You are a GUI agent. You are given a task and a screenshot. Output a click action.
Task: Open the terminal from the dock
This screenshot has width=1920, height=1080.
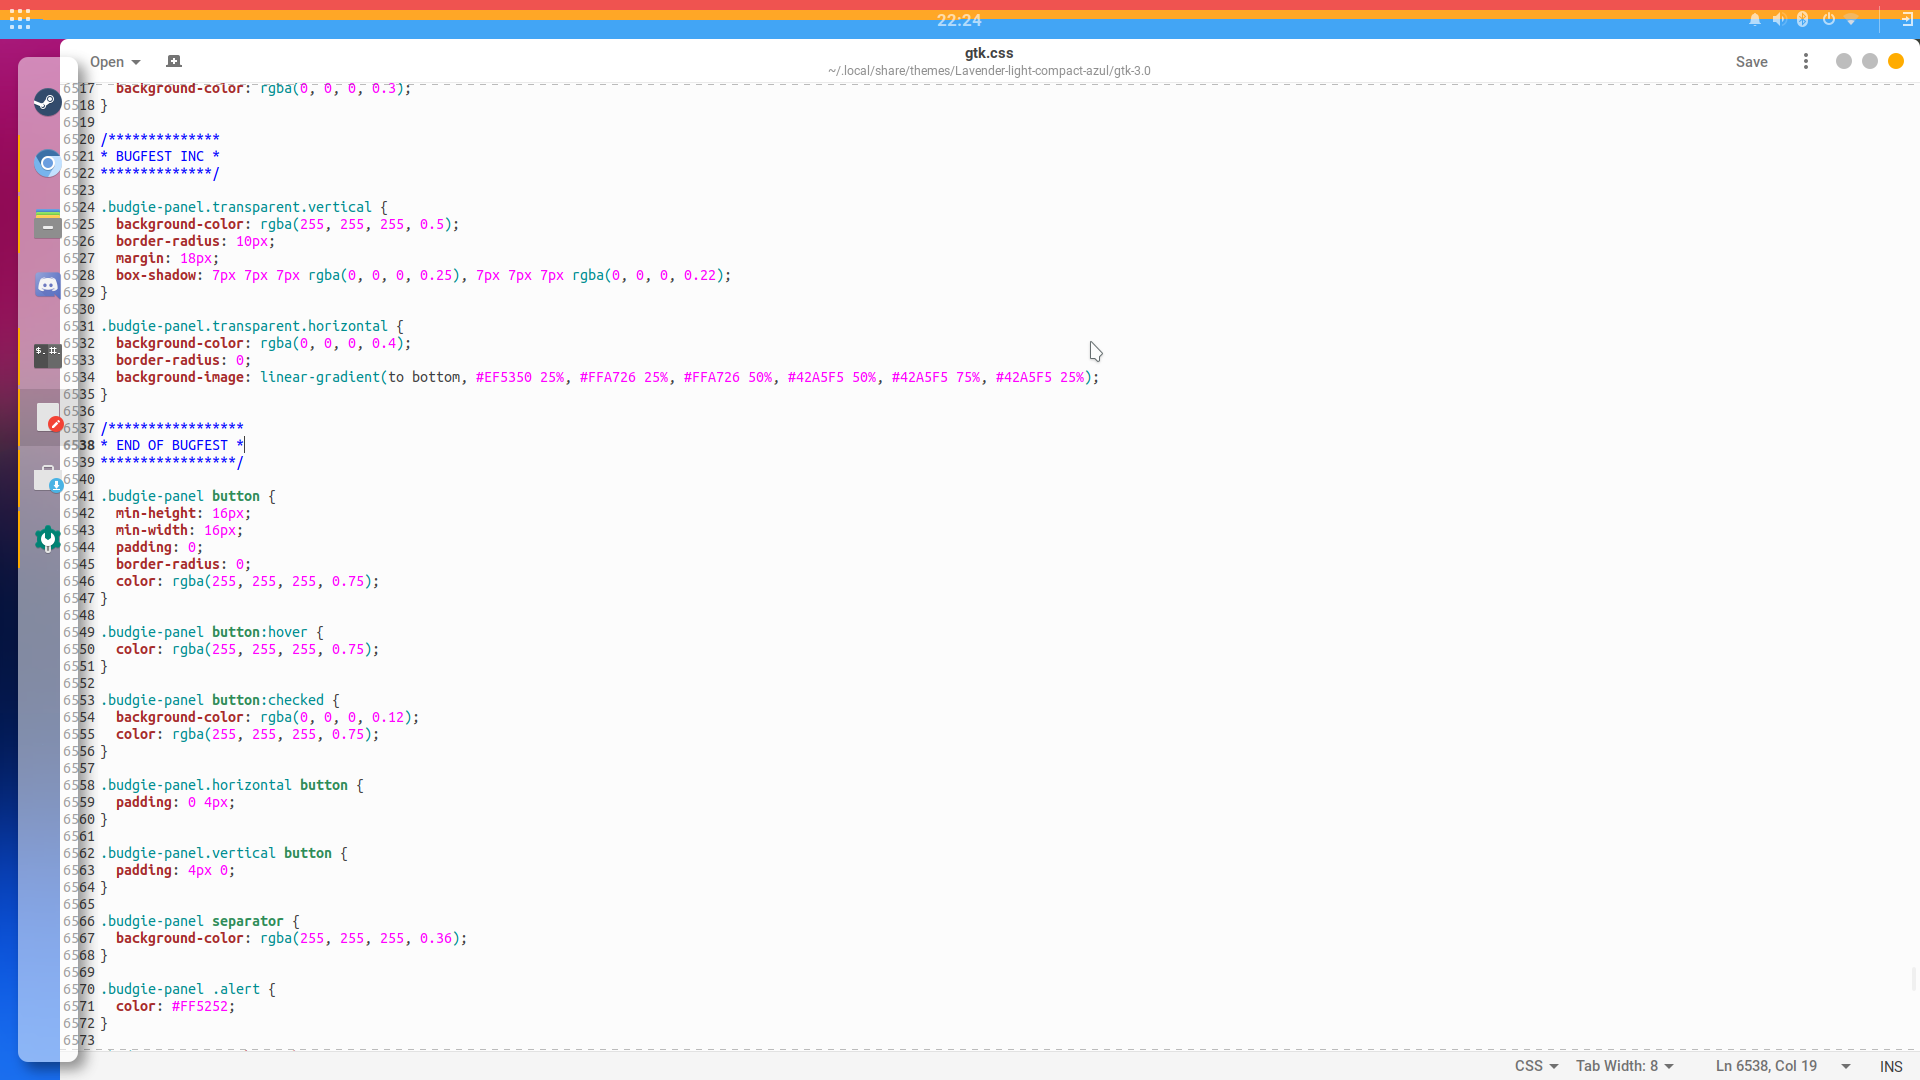coord(47,355)
